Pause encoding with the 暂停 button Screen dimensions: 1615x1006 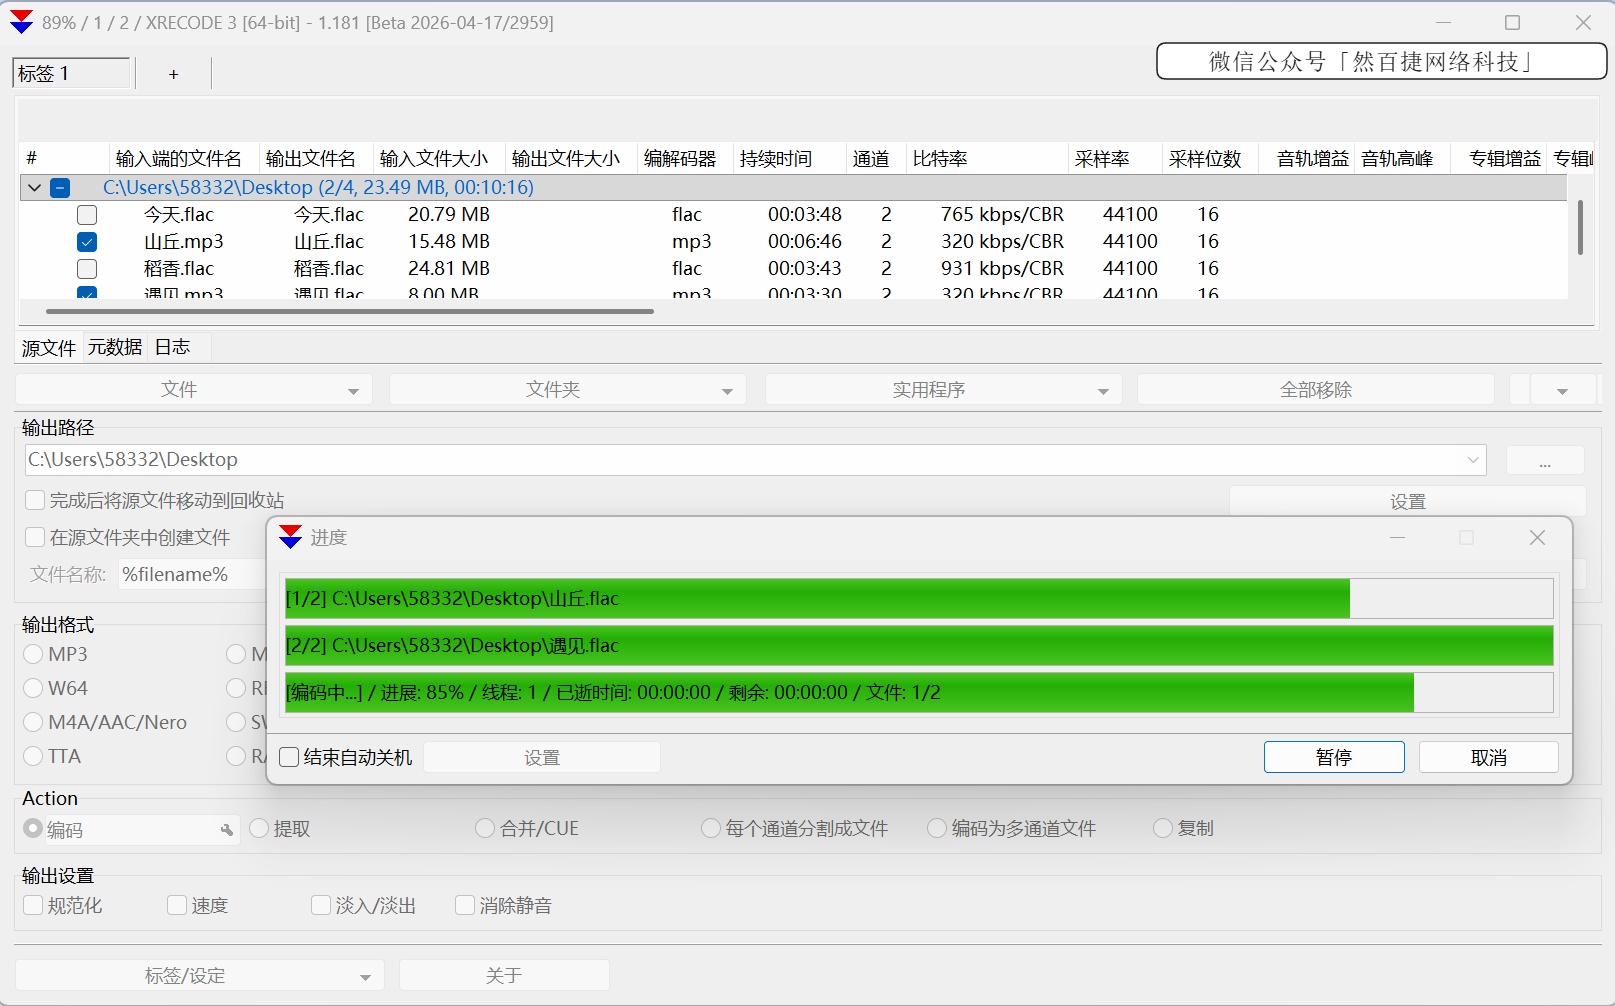(x=1333, y=757)
